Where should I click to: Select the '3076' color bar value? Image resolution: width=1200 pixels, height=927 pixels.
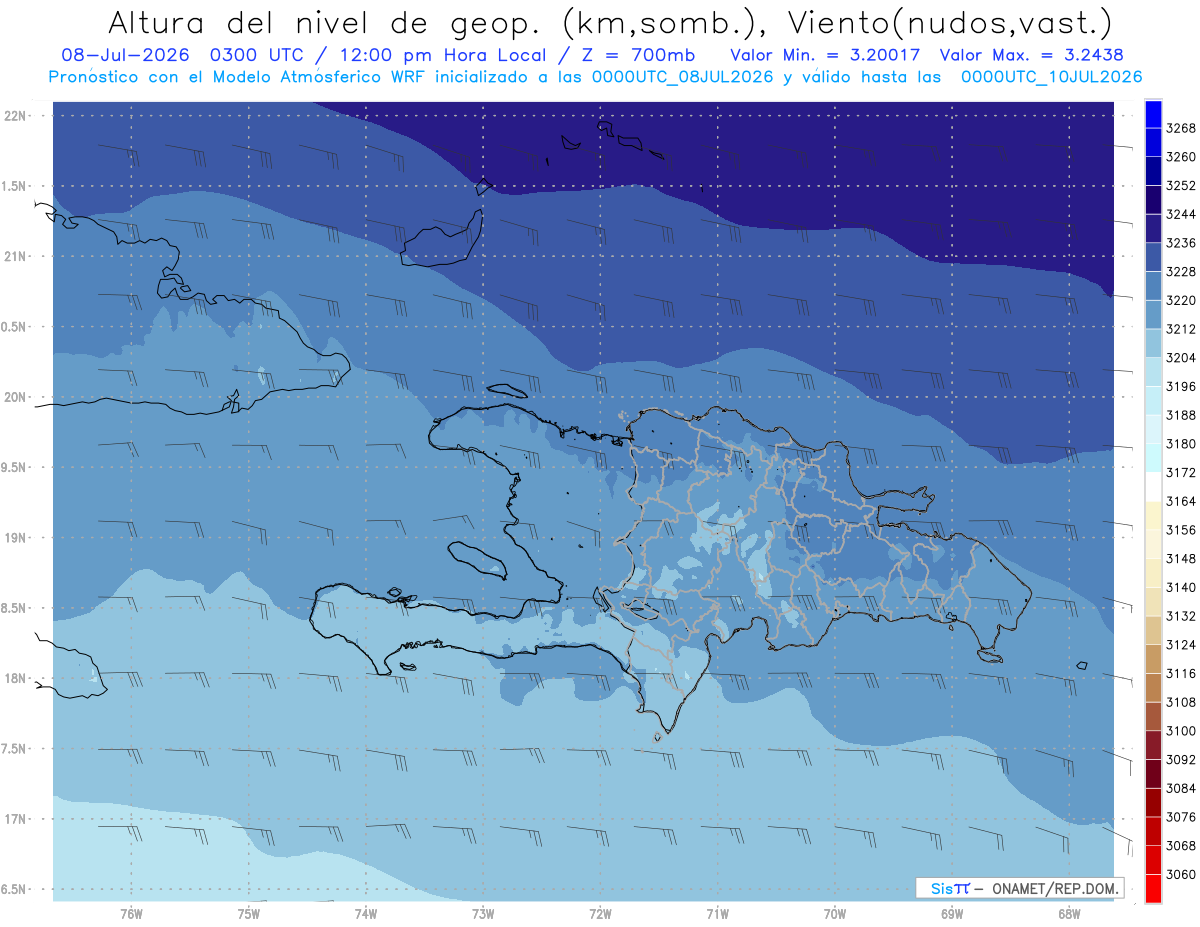coord(1181,817)
